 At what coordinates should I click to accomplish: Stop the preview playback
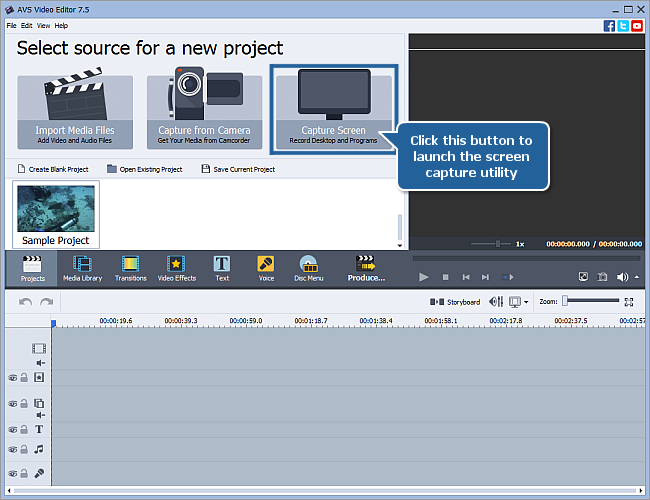pyautogui.click(x=446, y=277)
